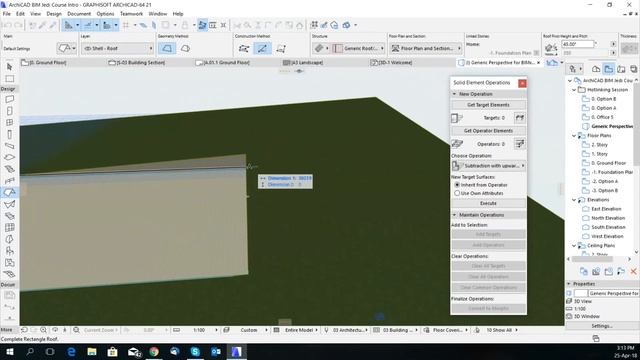Viewport: 640px width, 360px height.
Task: Open the roof Default Settings dialog icon
Action: tap(67, 48)
